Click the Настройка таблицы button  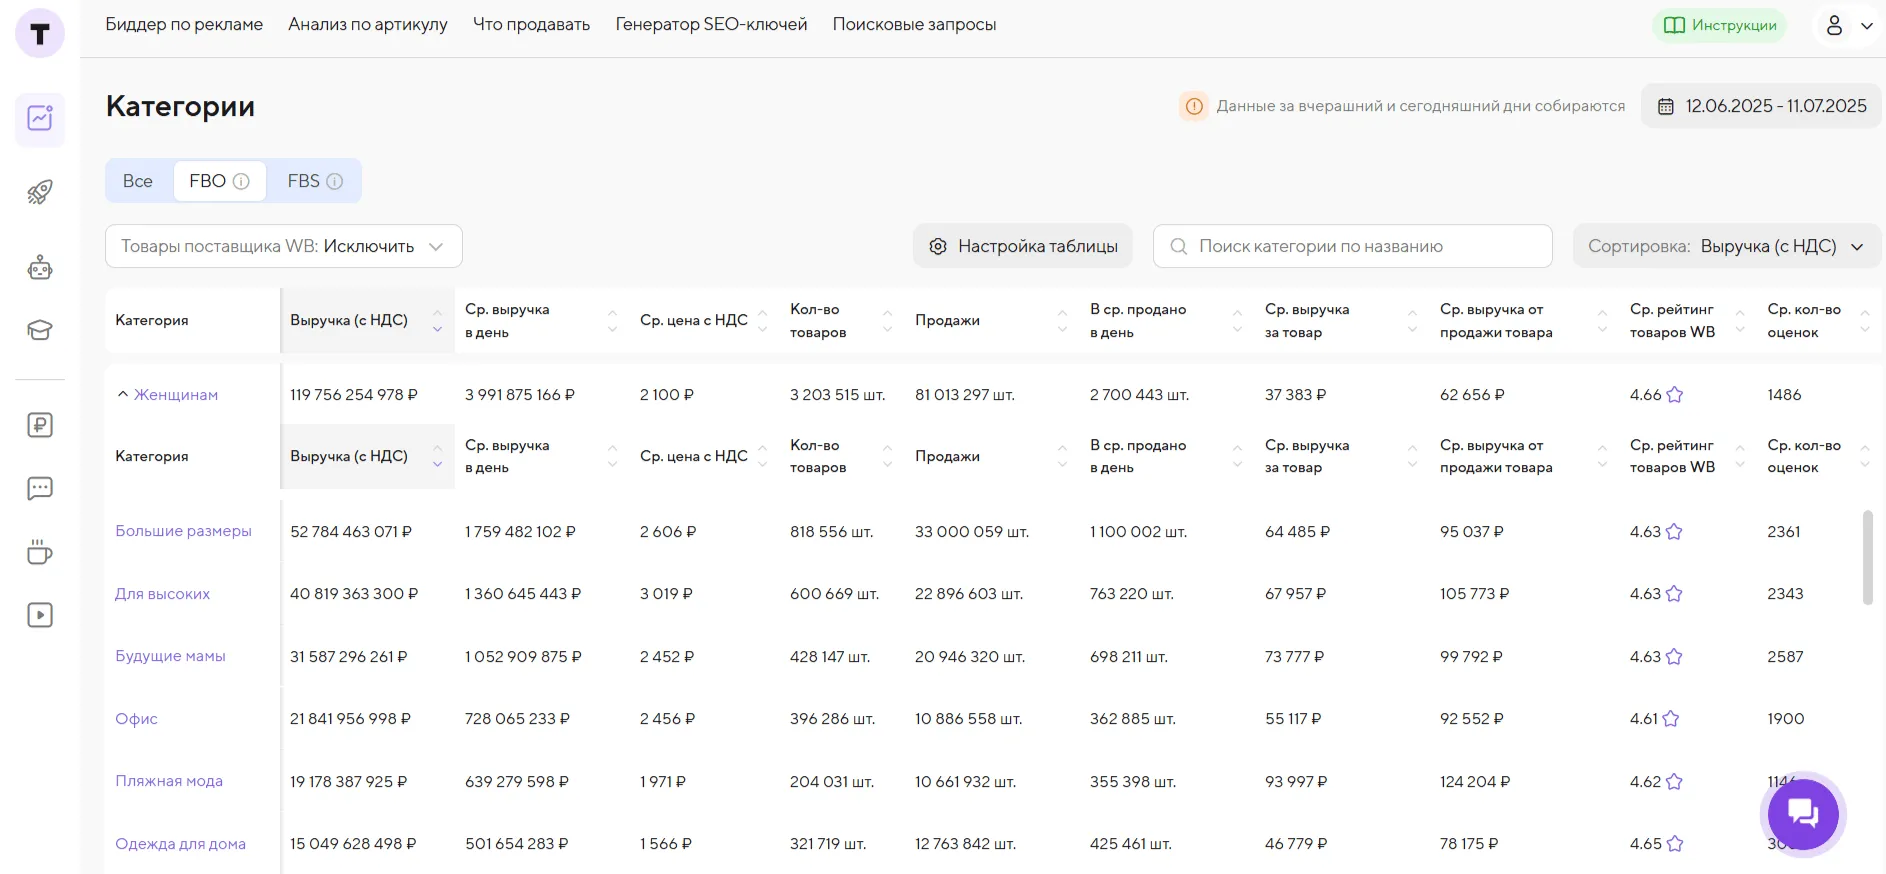tap(1022, 246)
